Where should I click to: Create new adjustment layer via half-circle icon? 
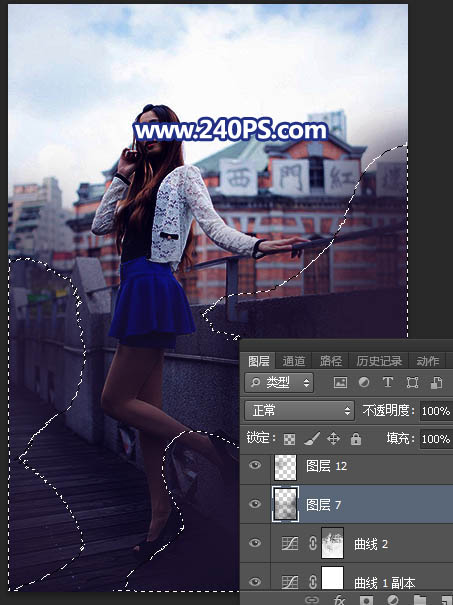pos(392,600)
